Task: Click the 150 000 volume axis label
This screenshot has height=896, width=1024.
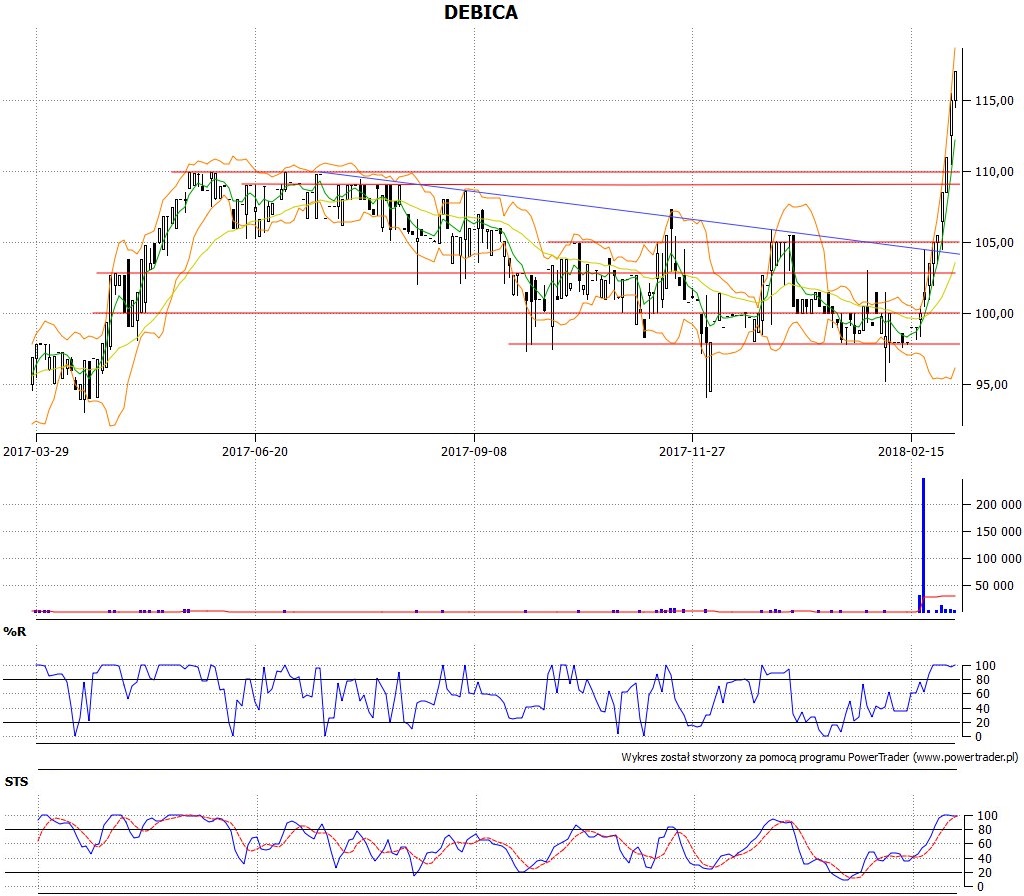Action: tap(999, 532)
